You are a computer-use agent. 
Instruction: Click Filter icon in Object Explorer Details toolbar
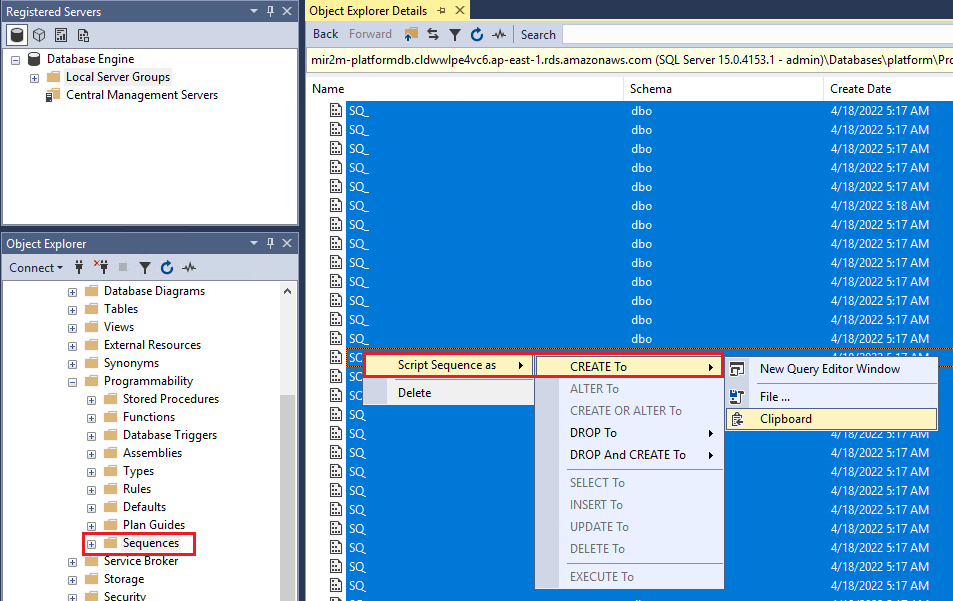click(x=455, y=35)
